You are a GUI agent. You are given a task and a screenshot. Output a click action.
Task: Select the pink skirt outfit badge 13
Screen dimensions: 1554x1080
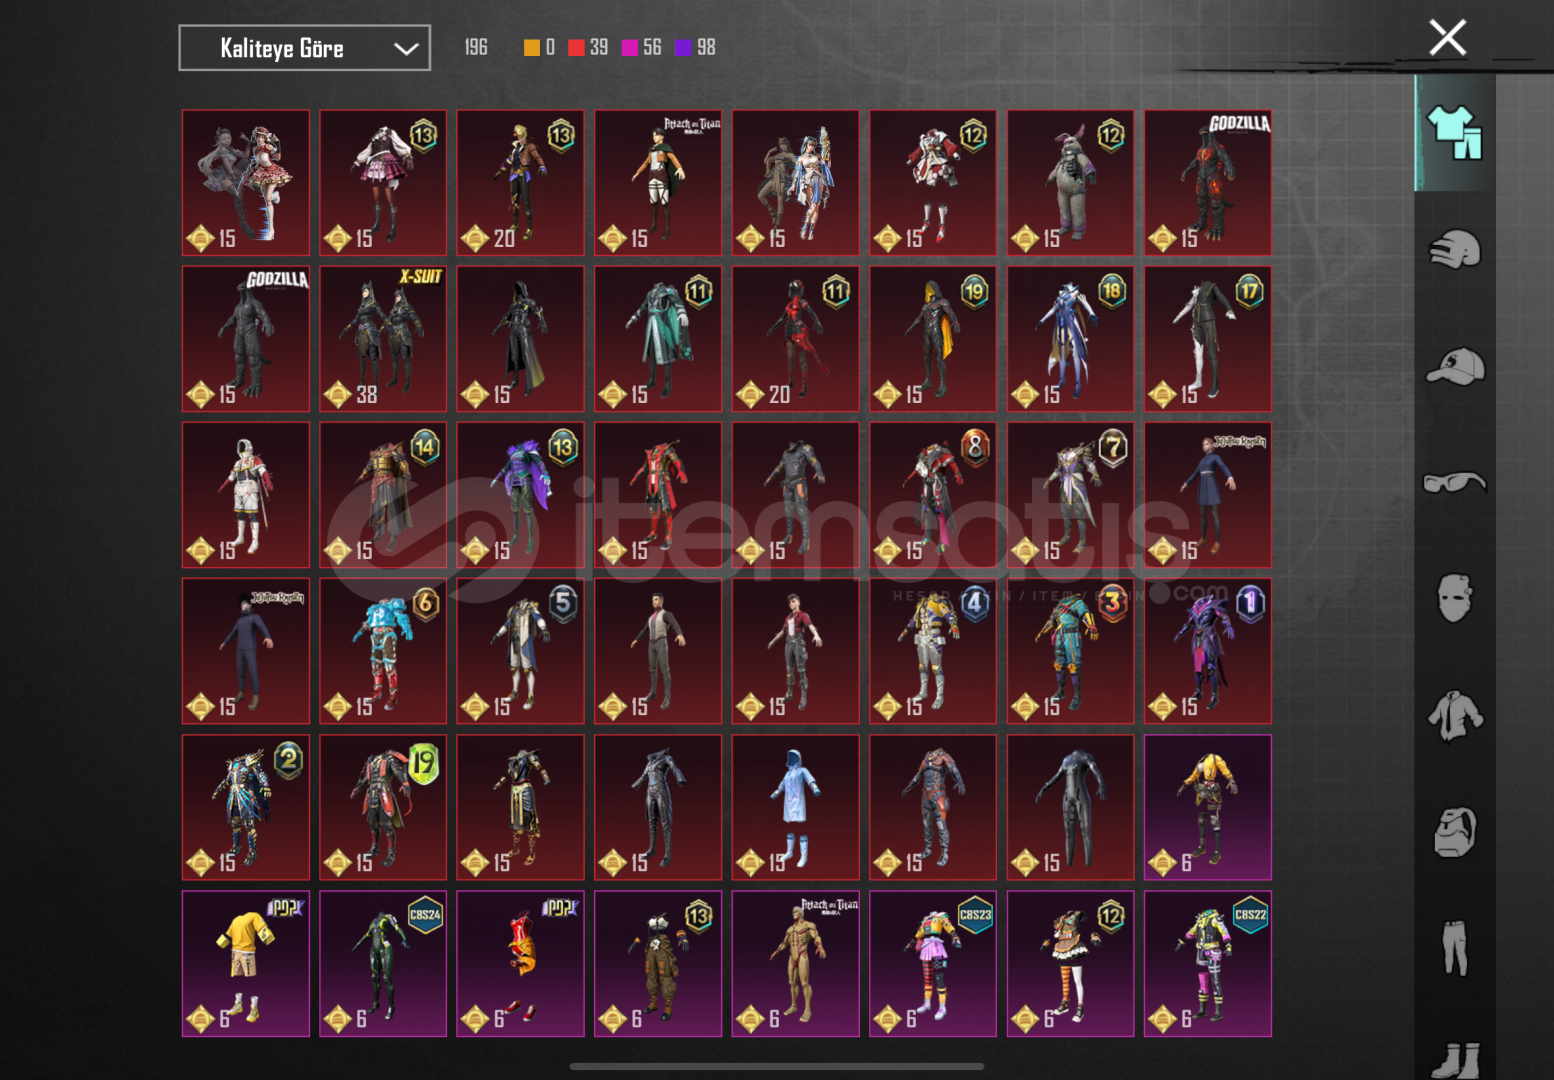click(383, 183)
